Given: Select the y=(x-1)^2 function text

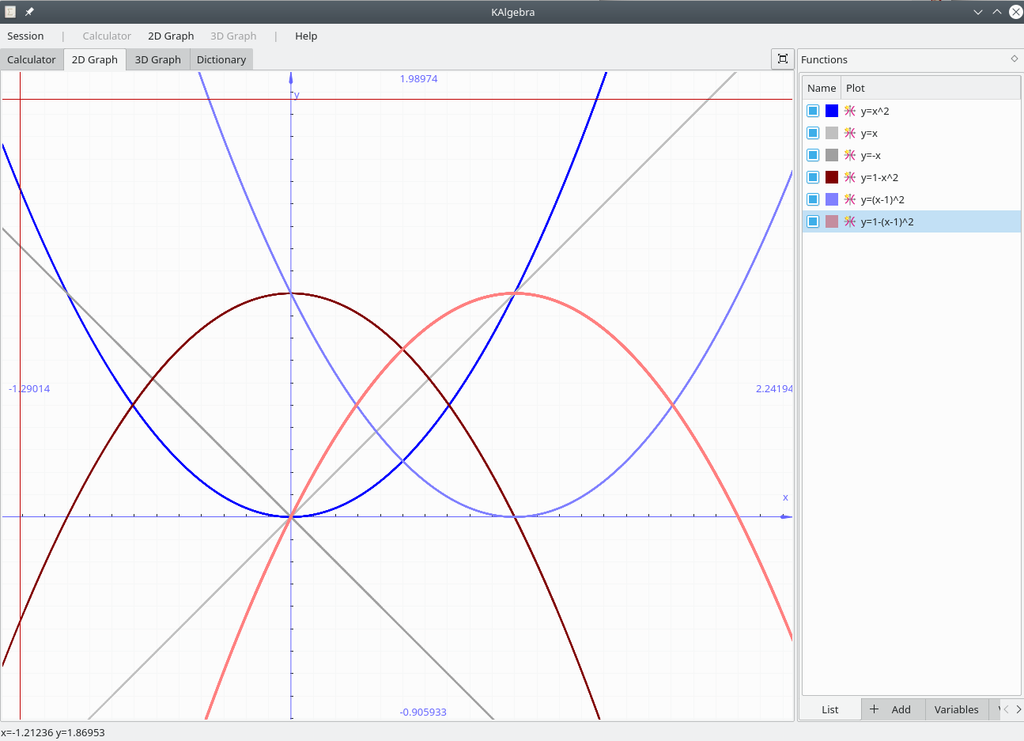Looking at the screenshot, I should click(882, 200).
